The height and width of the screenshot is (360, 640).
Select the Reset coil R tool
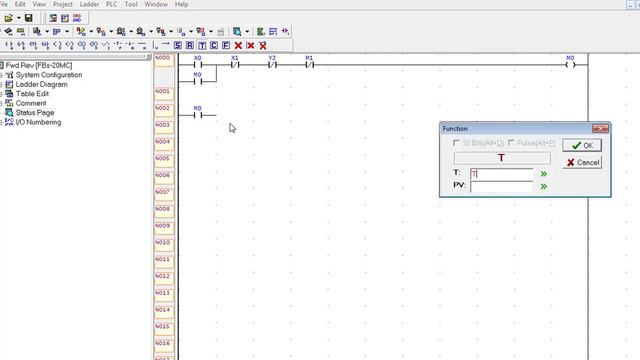(190, 45)
